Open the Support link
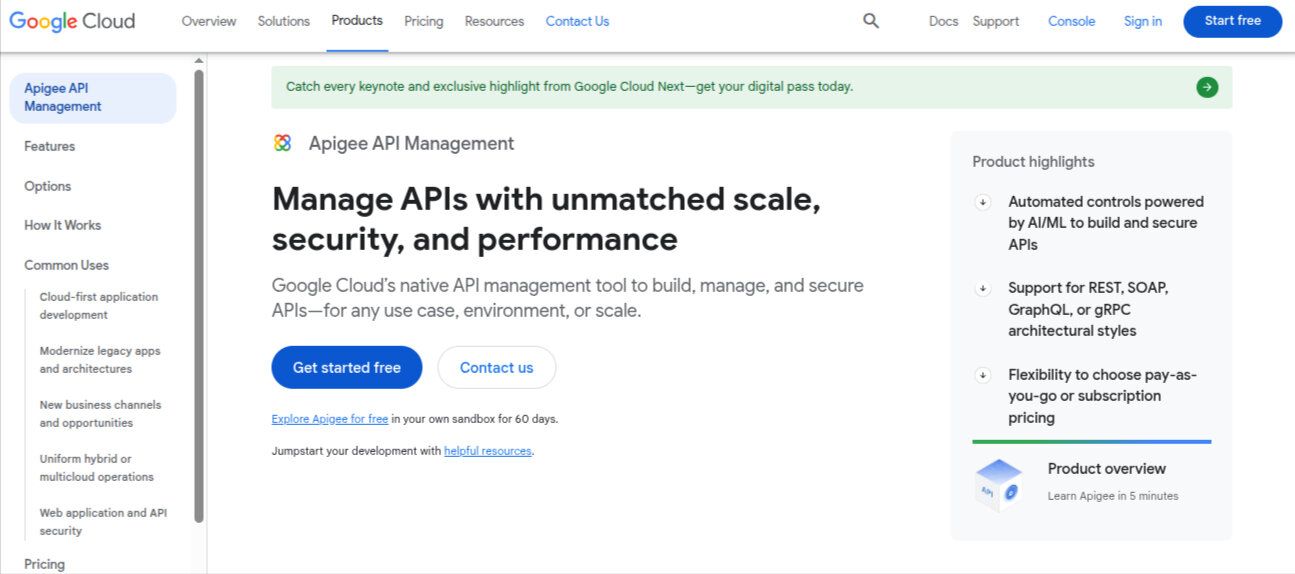Viewport: 1295px width, 574px height. point(996,21)
